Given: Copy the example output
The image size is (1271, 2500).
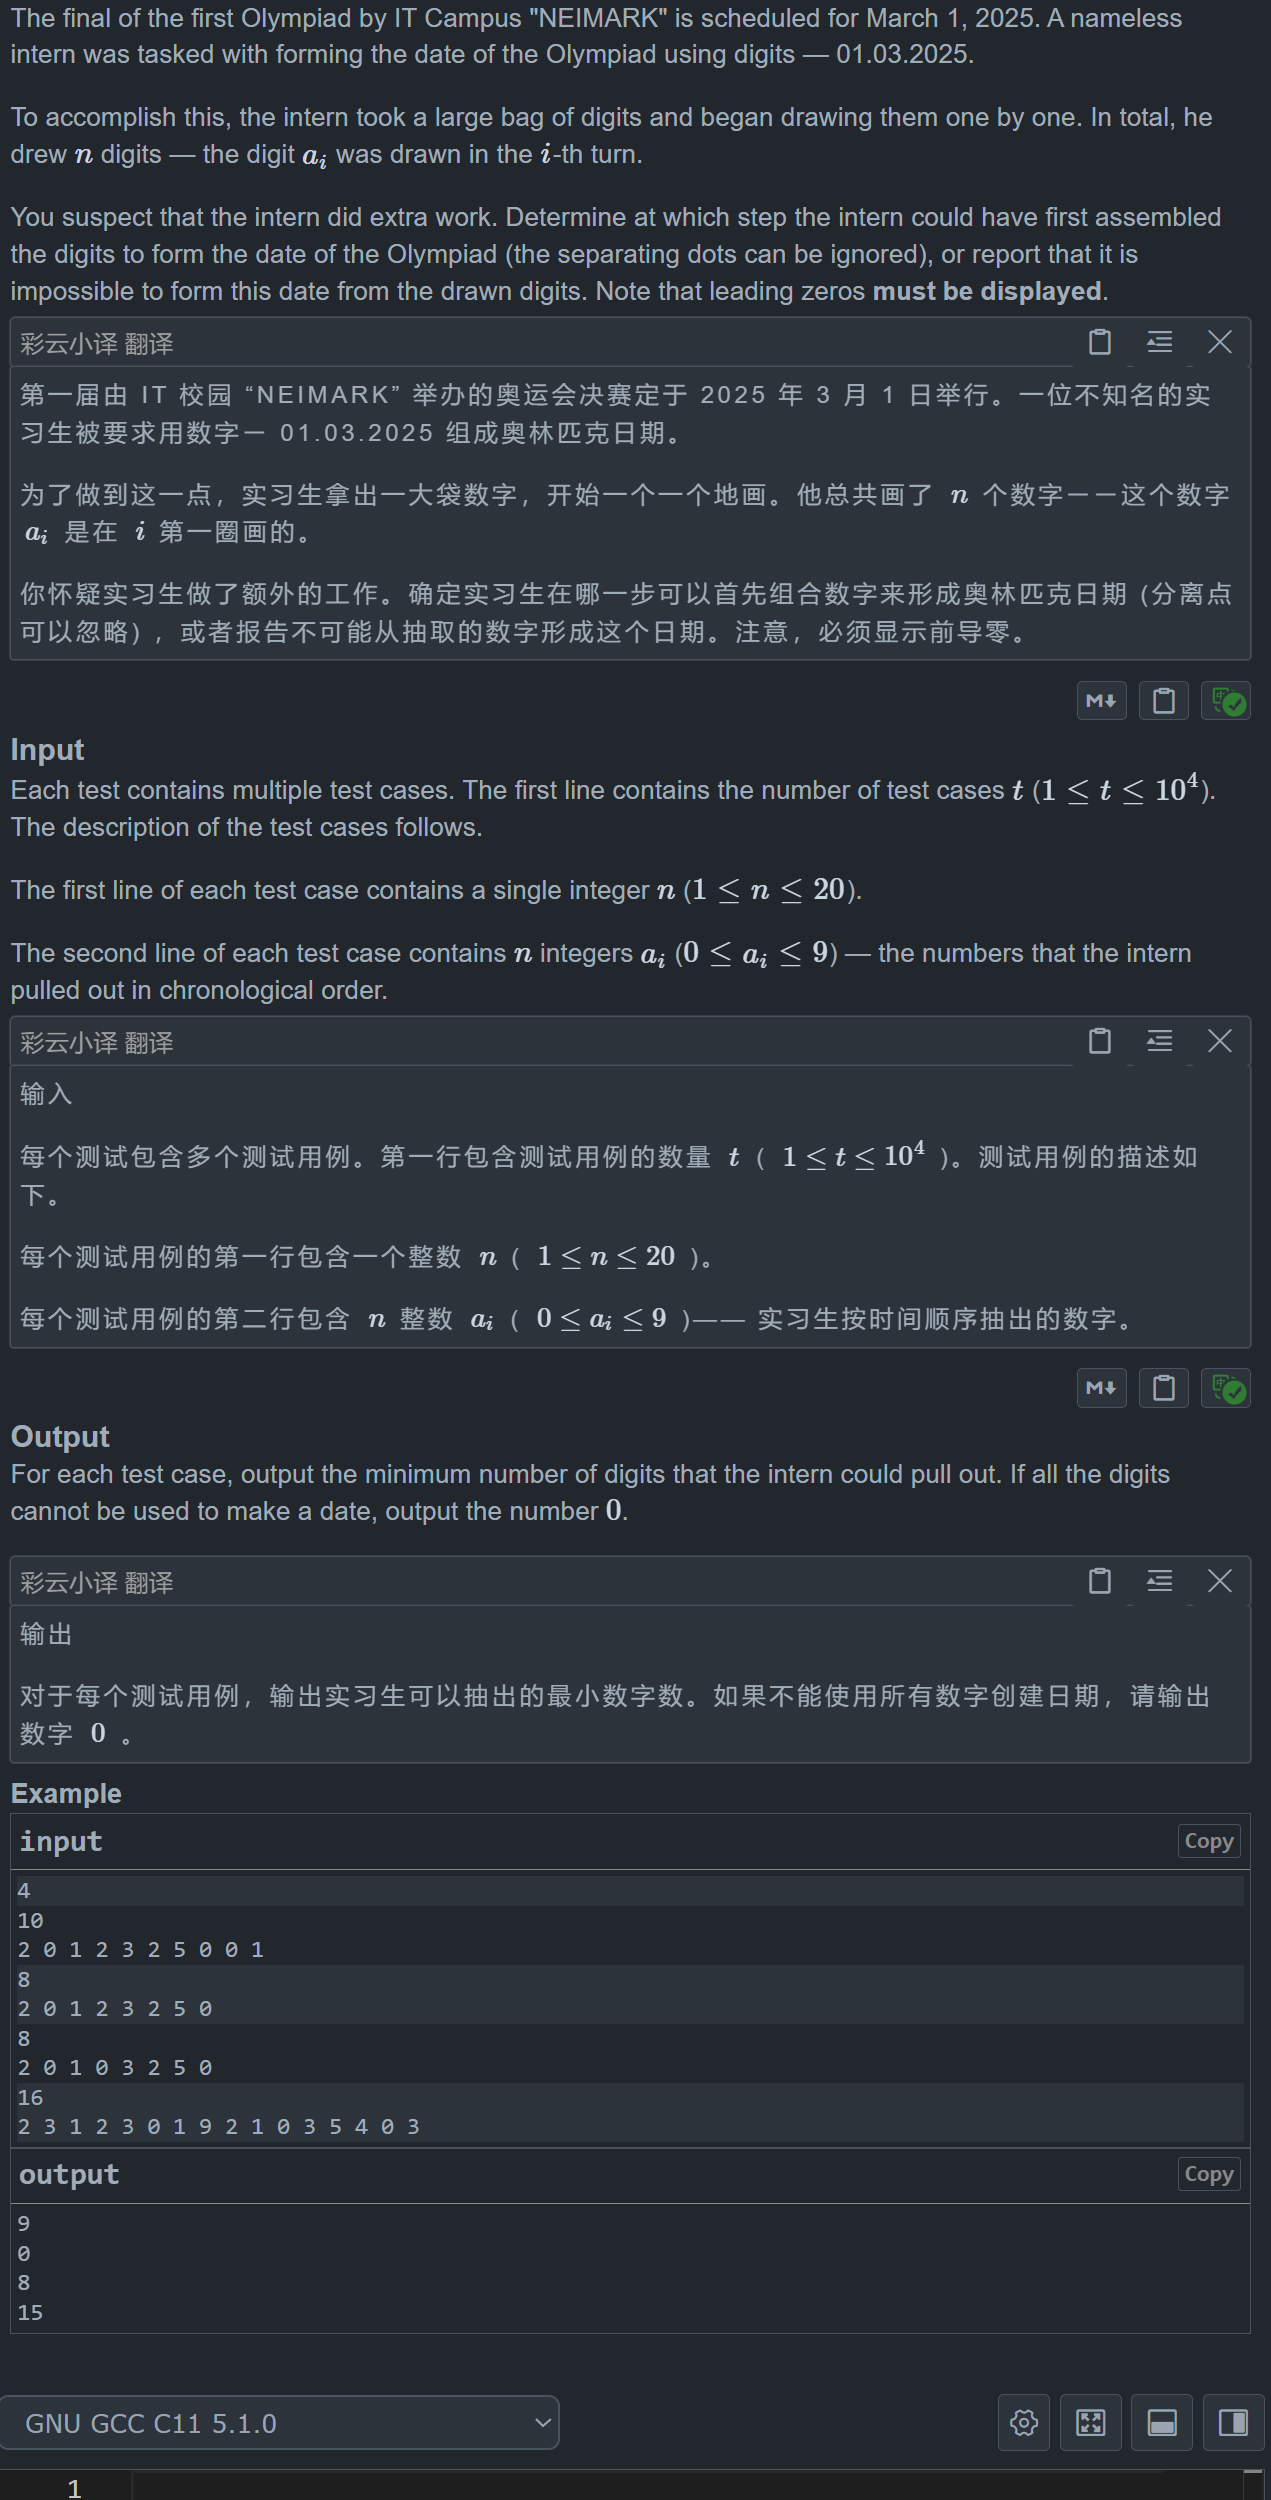Looking at the screenshot, I should click(1208, 2174).
